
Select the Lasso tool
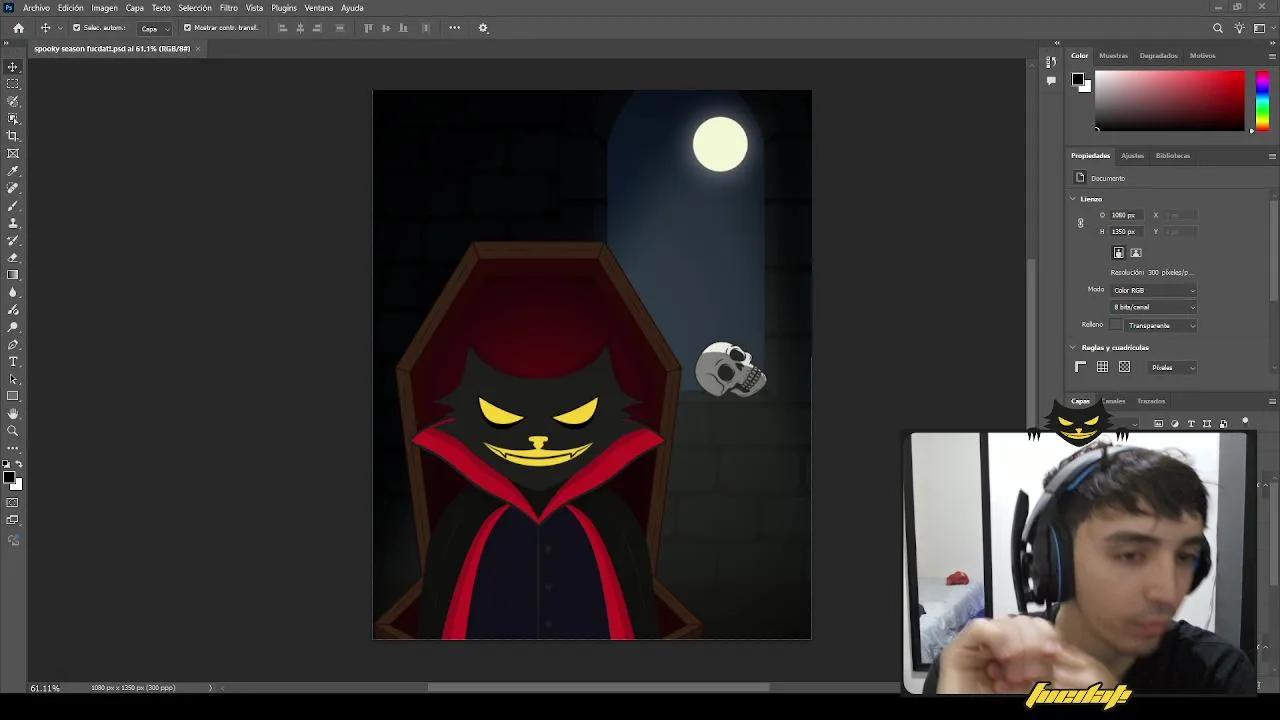point(13,101)
